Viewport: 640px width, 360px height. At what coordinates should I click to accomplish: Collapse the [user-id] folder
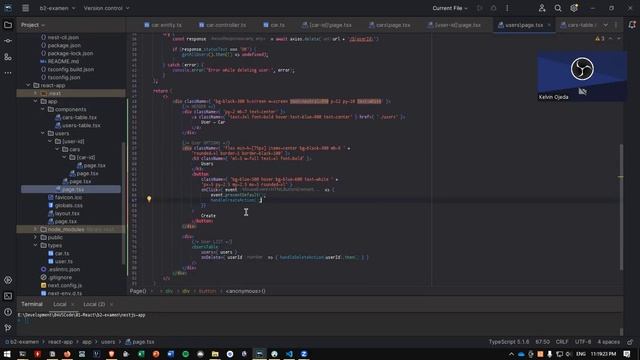[50, 141]
